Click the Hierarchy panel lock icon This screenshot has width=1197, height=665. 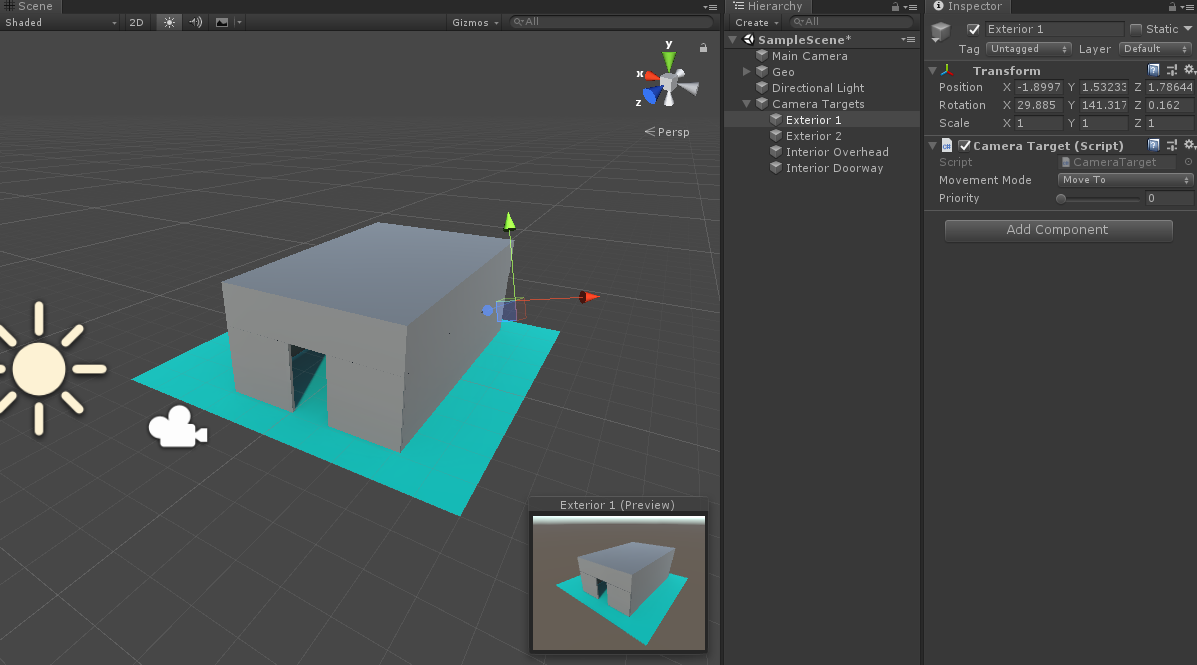[x=895, y=7]
